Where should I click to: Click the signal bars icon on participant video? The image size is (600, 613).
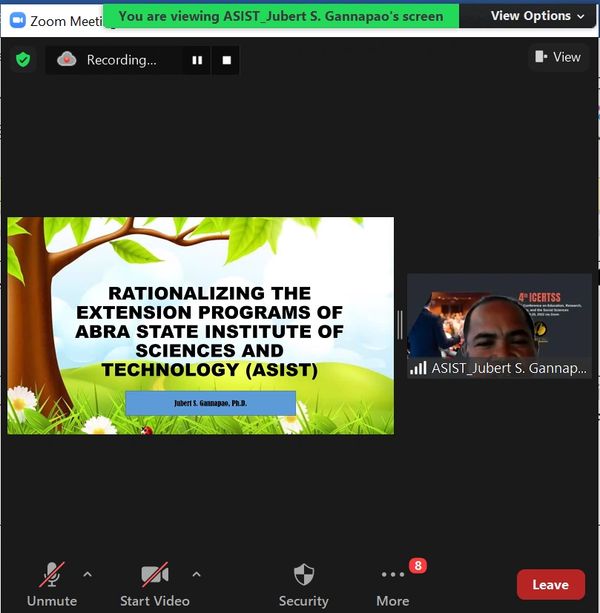coord(418,368)
